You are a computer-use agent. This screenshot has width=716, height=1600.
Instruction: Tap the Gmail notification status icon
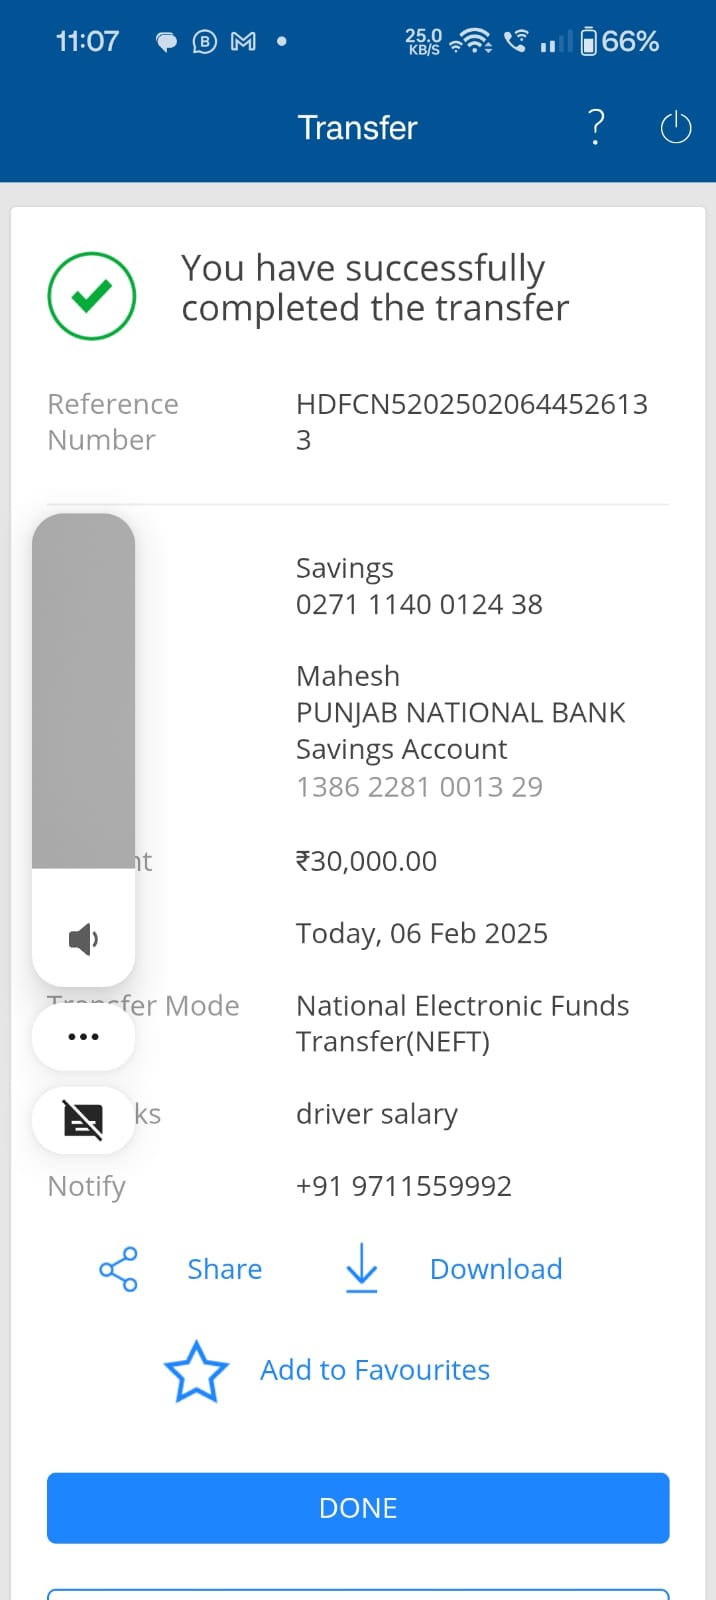click(243, 41)
